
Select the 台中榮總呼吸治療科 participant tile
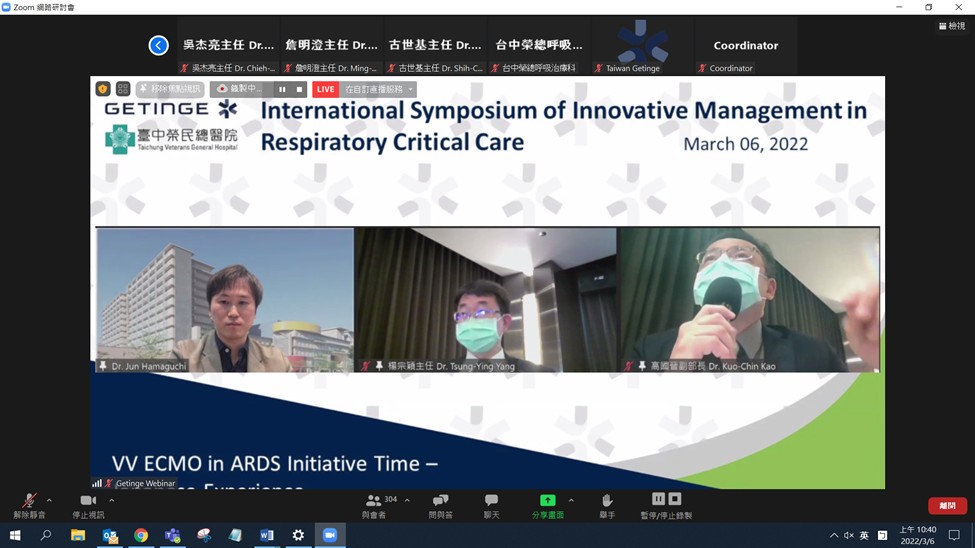point(539,45)
